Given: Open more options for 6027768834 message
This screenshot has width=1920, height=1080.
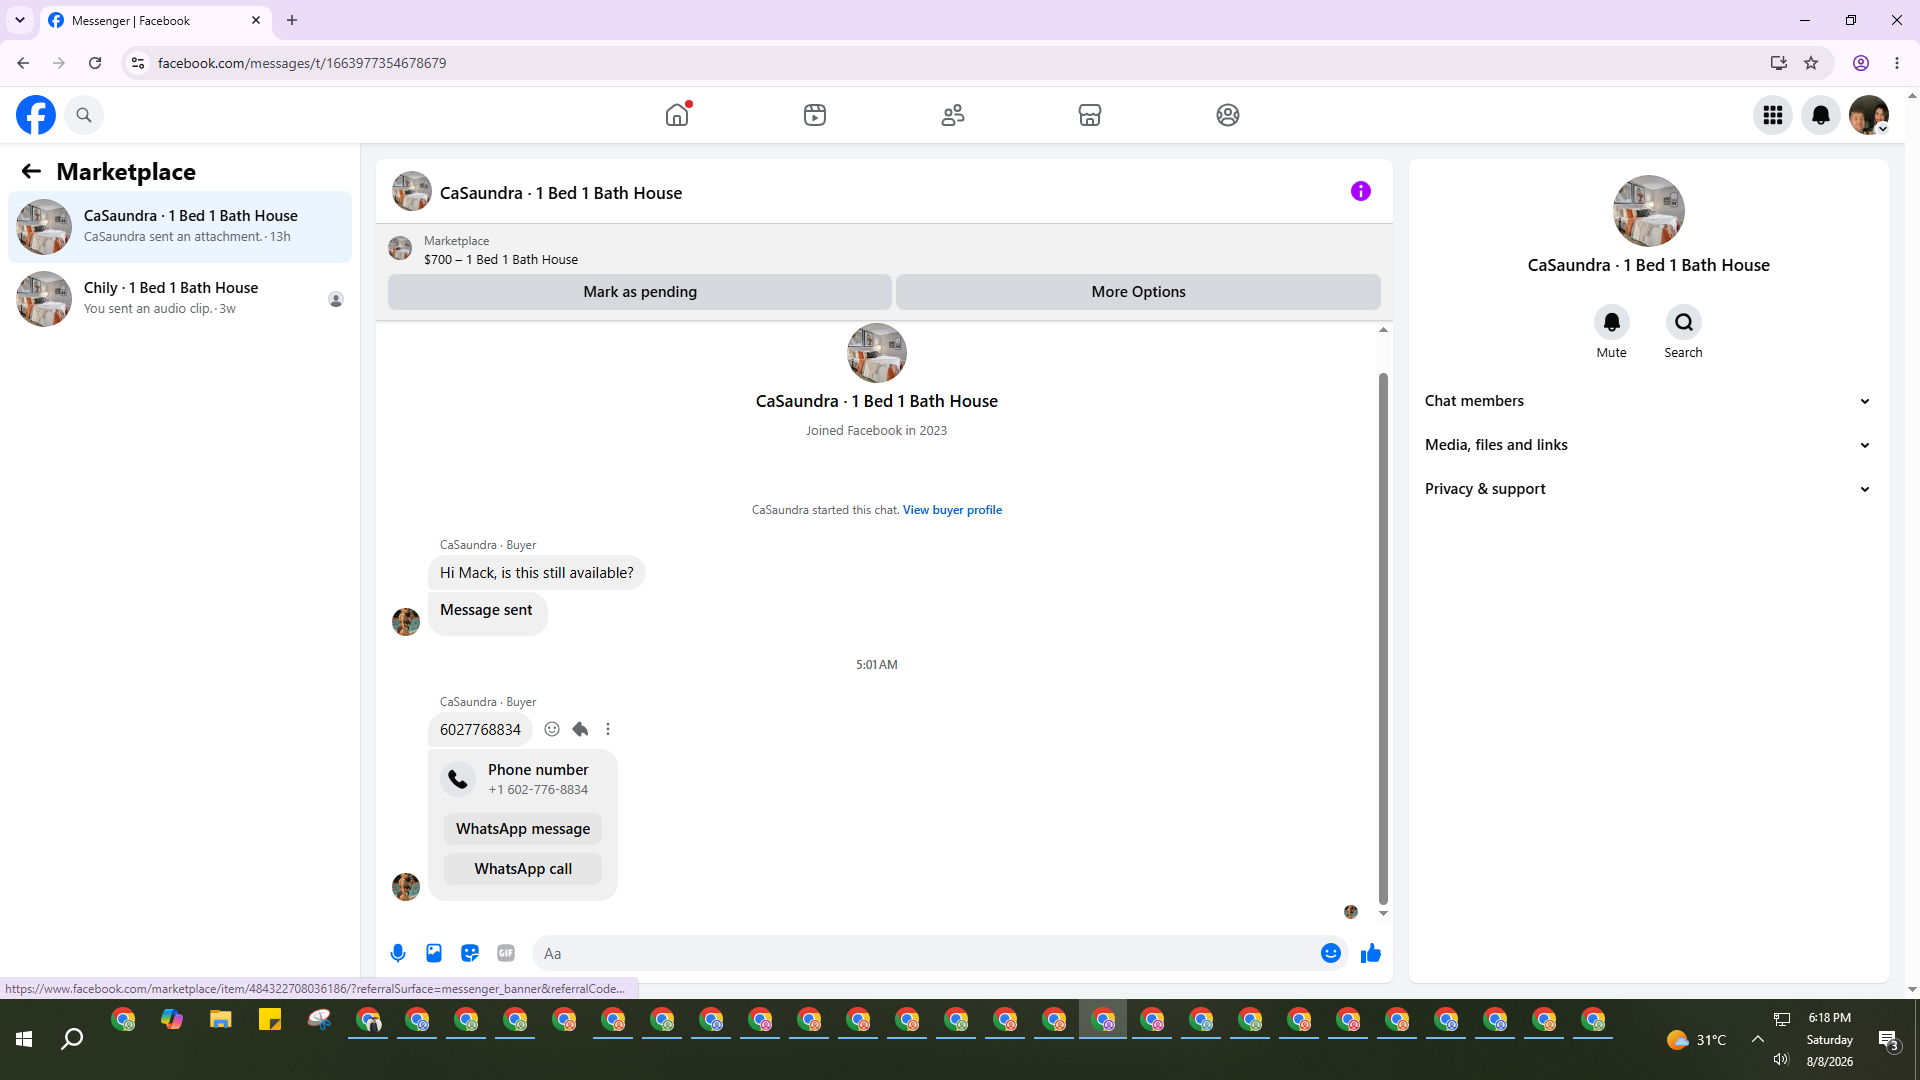Looking at the screenshot, I should click(x=608, y=729).
